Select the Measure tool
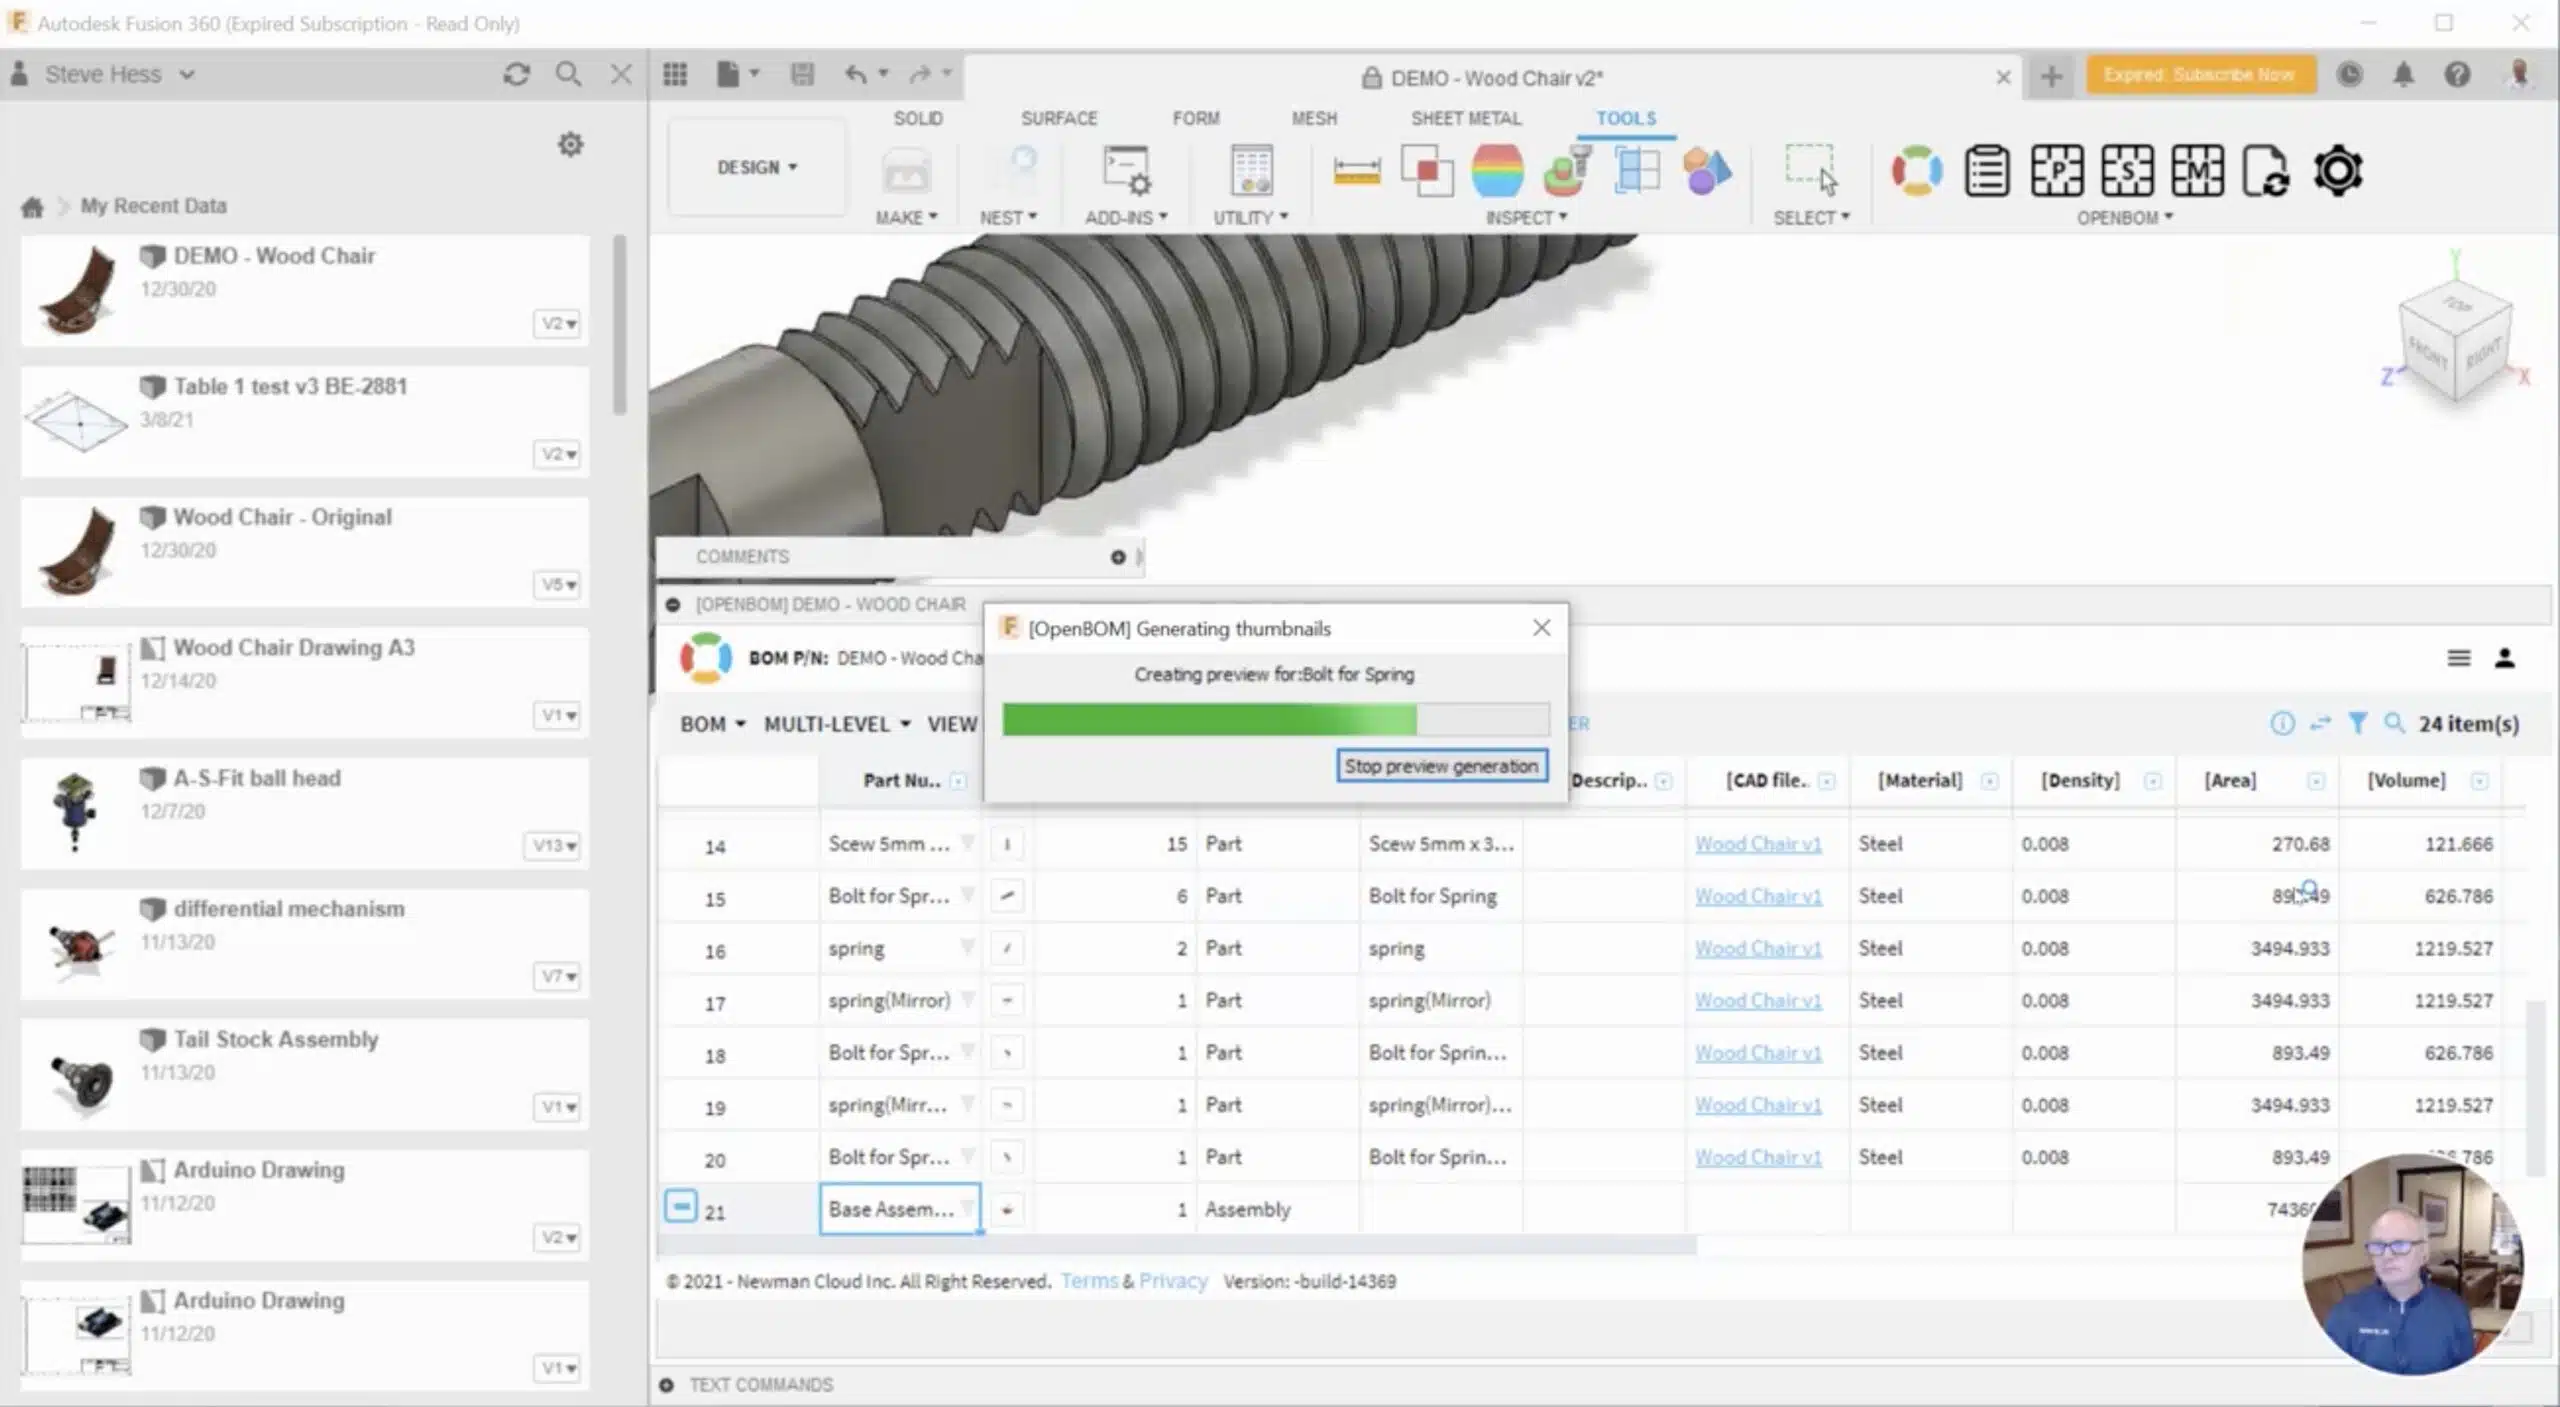2560x1407 pixels. (x=1357, y=172)
